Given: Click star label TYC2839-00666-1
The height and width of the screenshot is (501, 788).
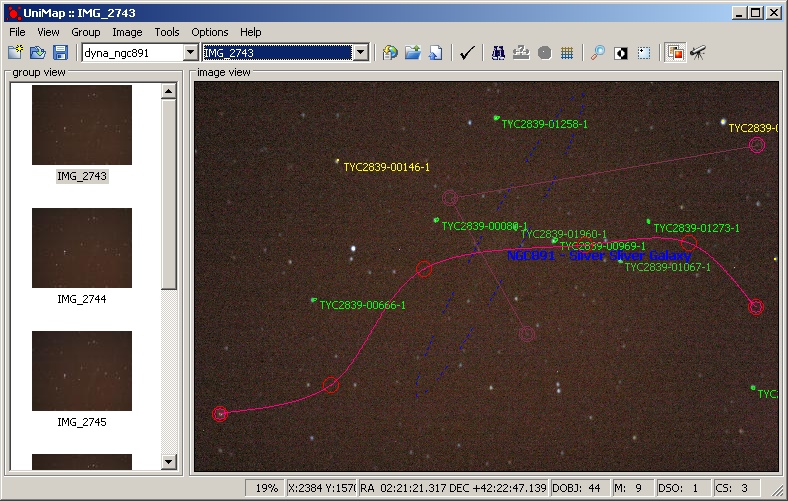Looking at the screenshot, I should 362,305.
